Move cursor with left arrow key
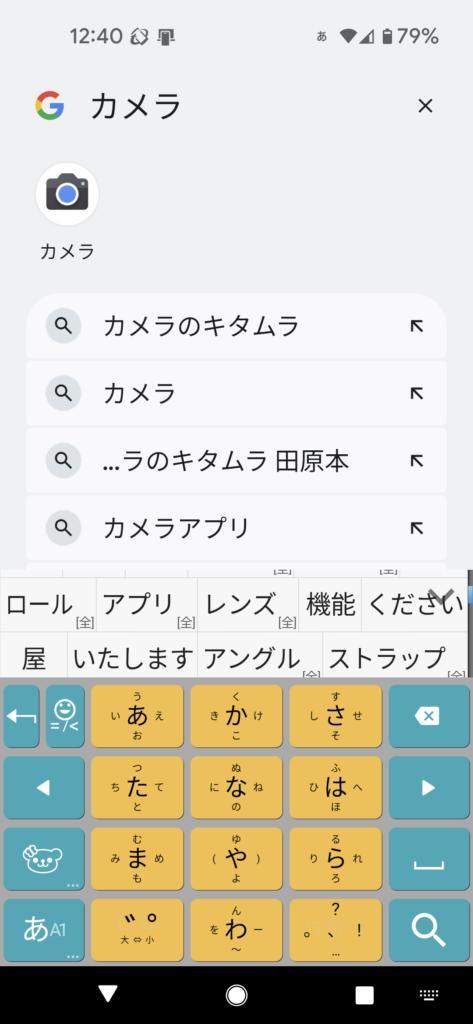The width and height of the screenshot is (473, 1024). coord(44,788)
